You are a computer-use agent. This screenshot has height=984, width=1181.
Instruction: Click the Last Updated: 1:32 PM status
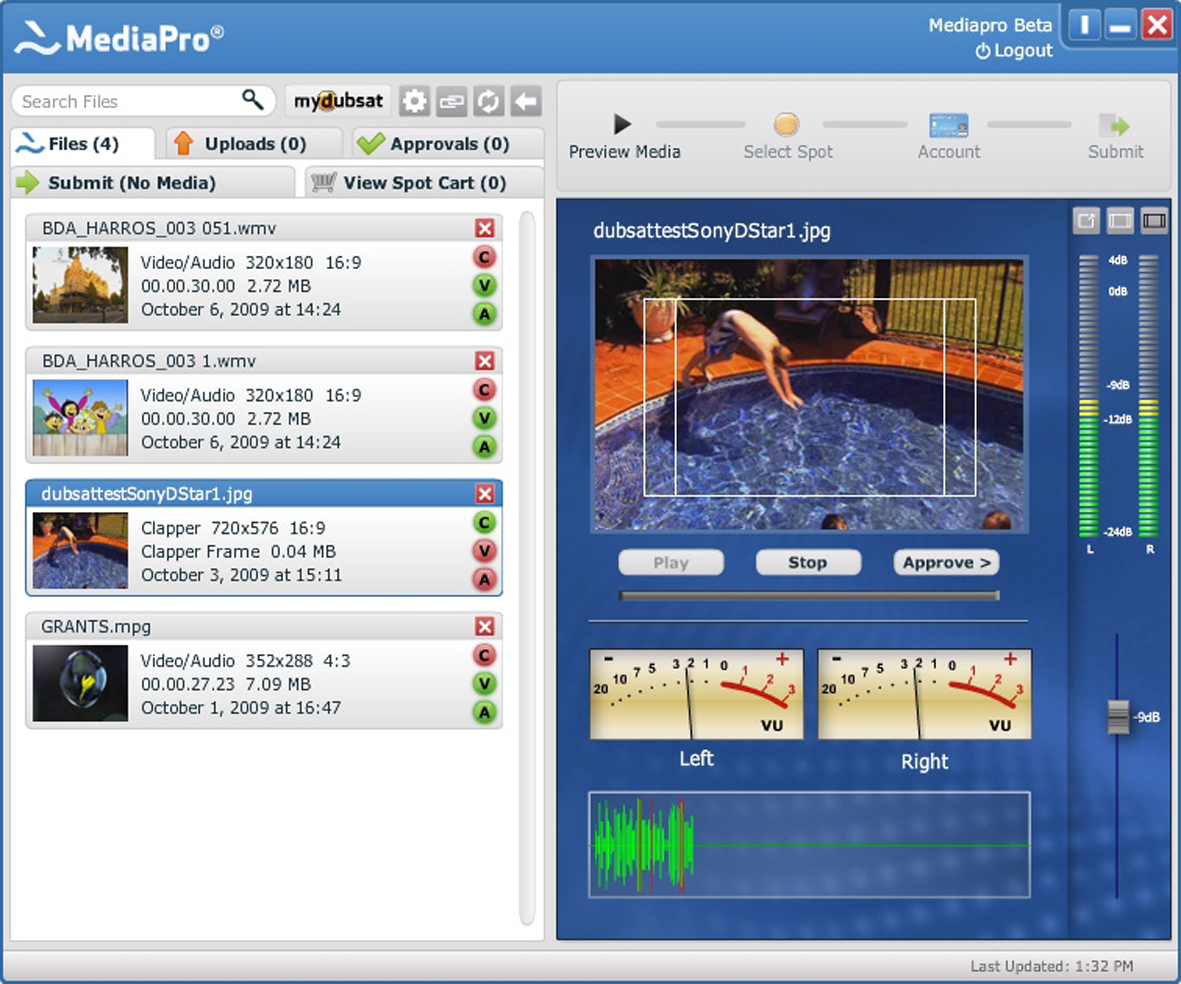pyautogui.click(x=1051, y=966)
